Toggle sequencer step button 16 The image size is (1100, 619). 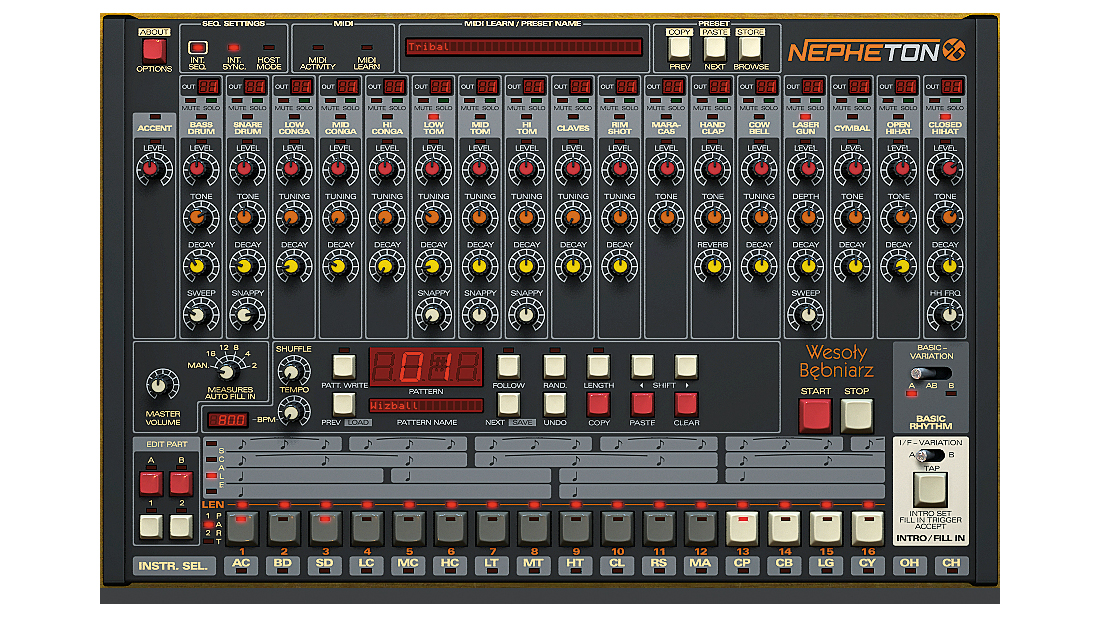[x=868, y=528]
